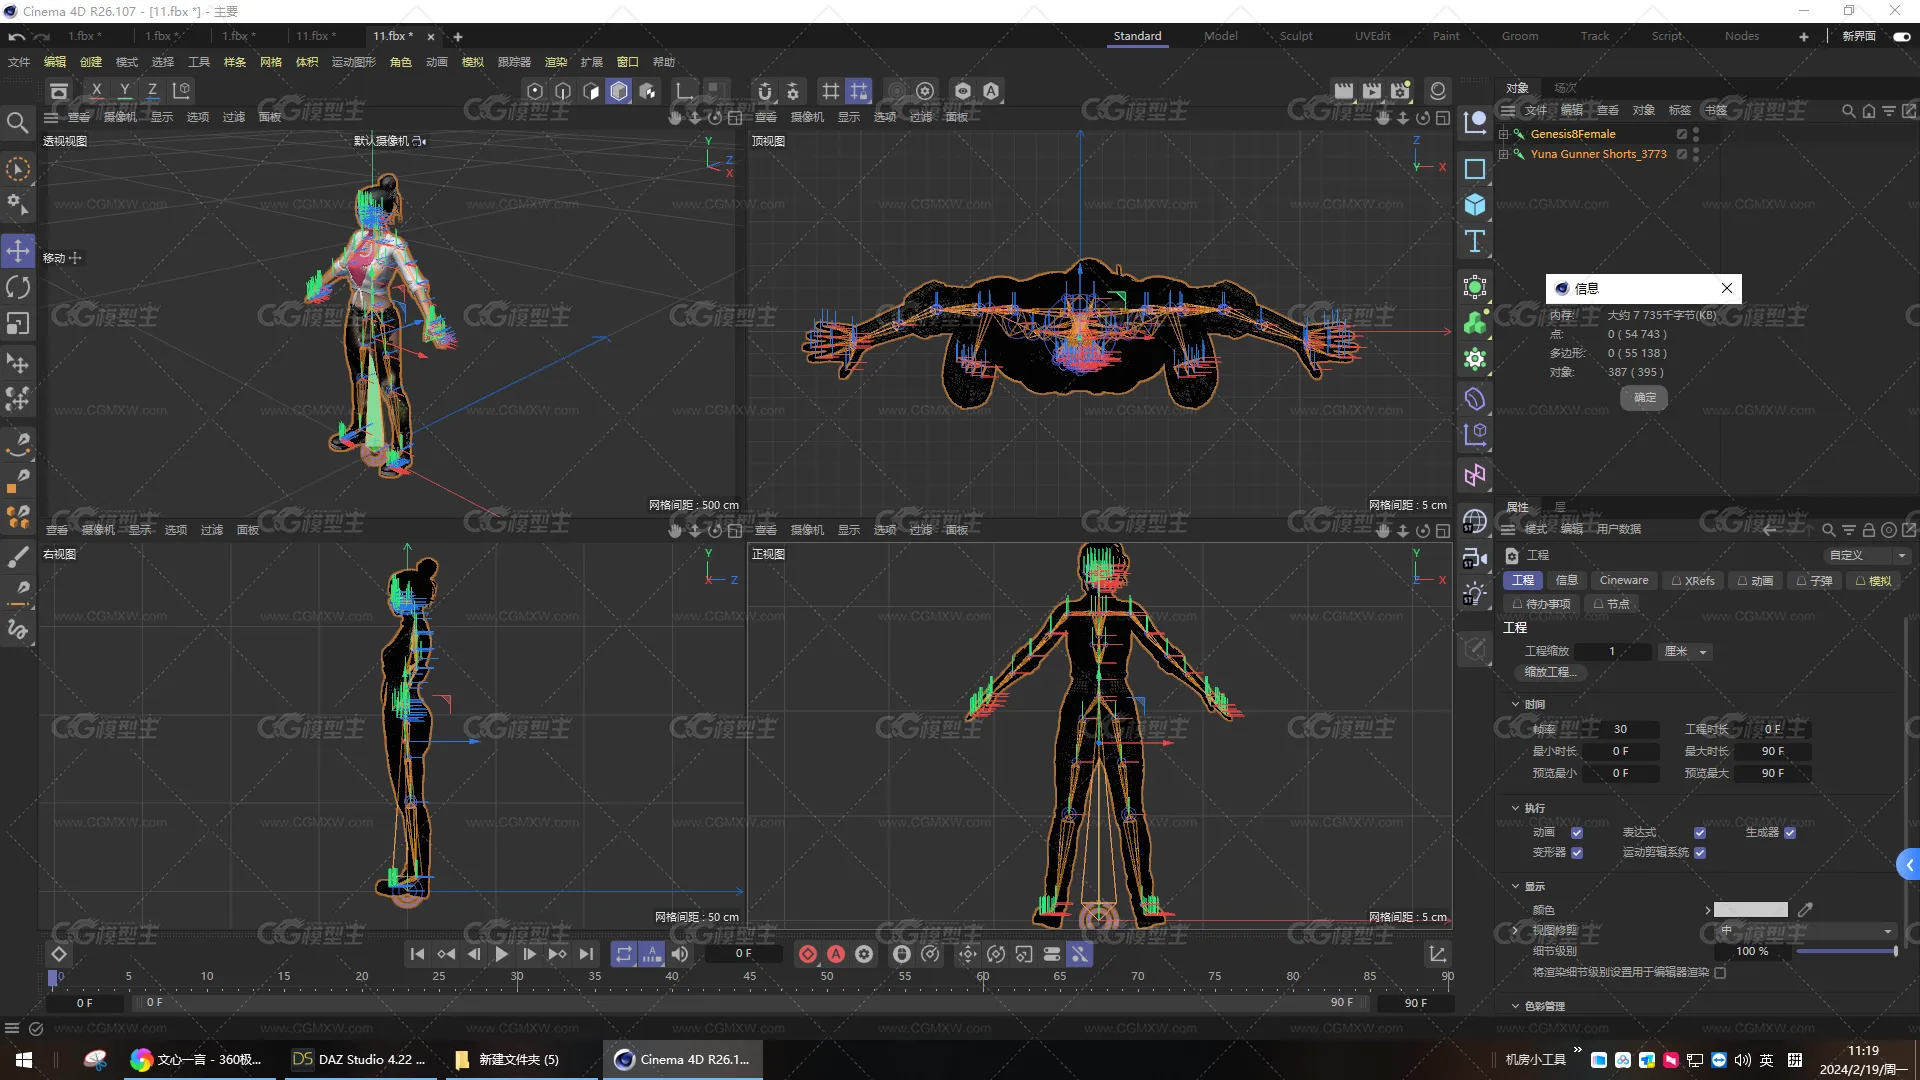
Task: Uncheck the 表达式 checkbox
Action: (1700, 833)
